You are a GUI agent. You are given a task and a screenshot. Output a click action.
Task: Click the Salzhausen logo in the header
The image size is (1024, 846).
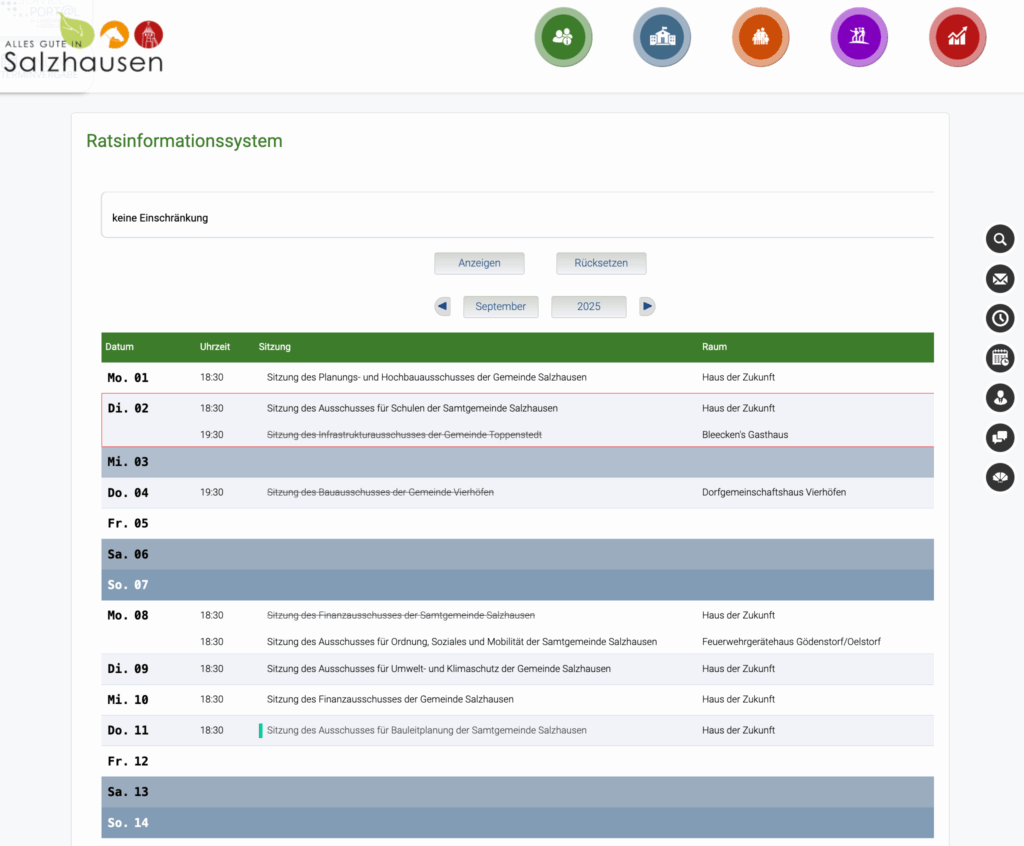point(82,47)
